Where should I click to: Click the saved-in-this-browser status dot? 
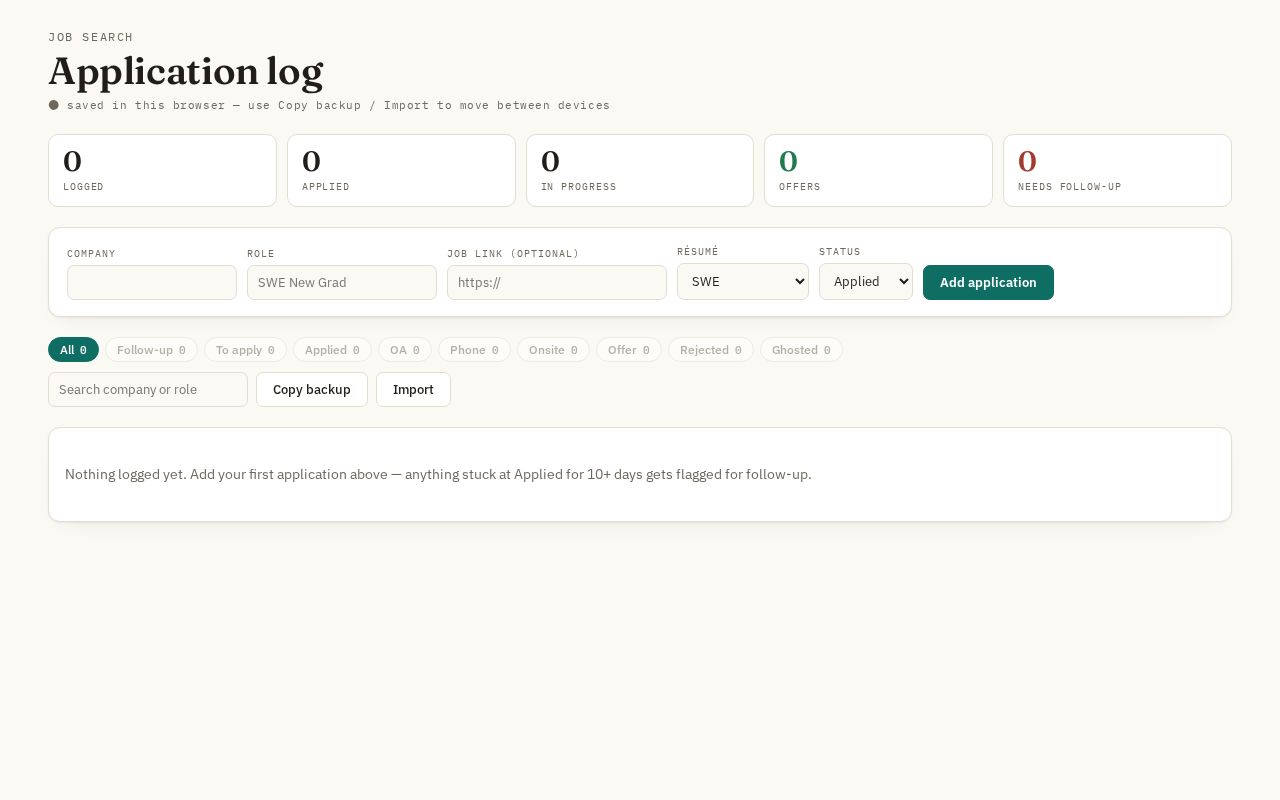pyautogui.click(x=54, y=105)
